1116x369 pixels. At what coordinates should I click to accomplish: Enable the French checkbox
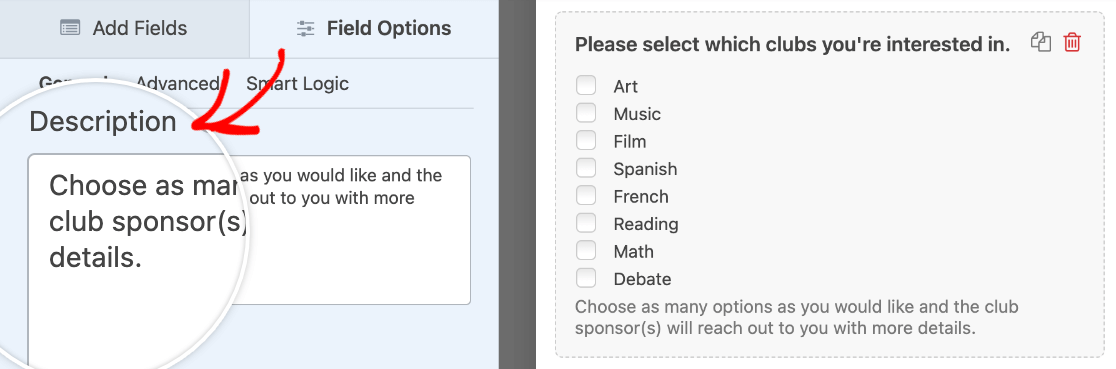[586, 195]
